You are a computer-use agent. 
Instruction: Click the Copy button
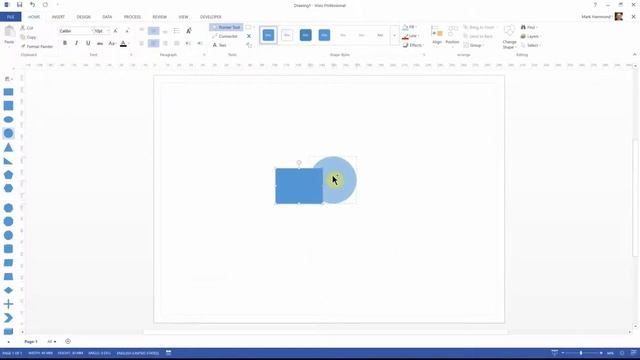[28, 37]
